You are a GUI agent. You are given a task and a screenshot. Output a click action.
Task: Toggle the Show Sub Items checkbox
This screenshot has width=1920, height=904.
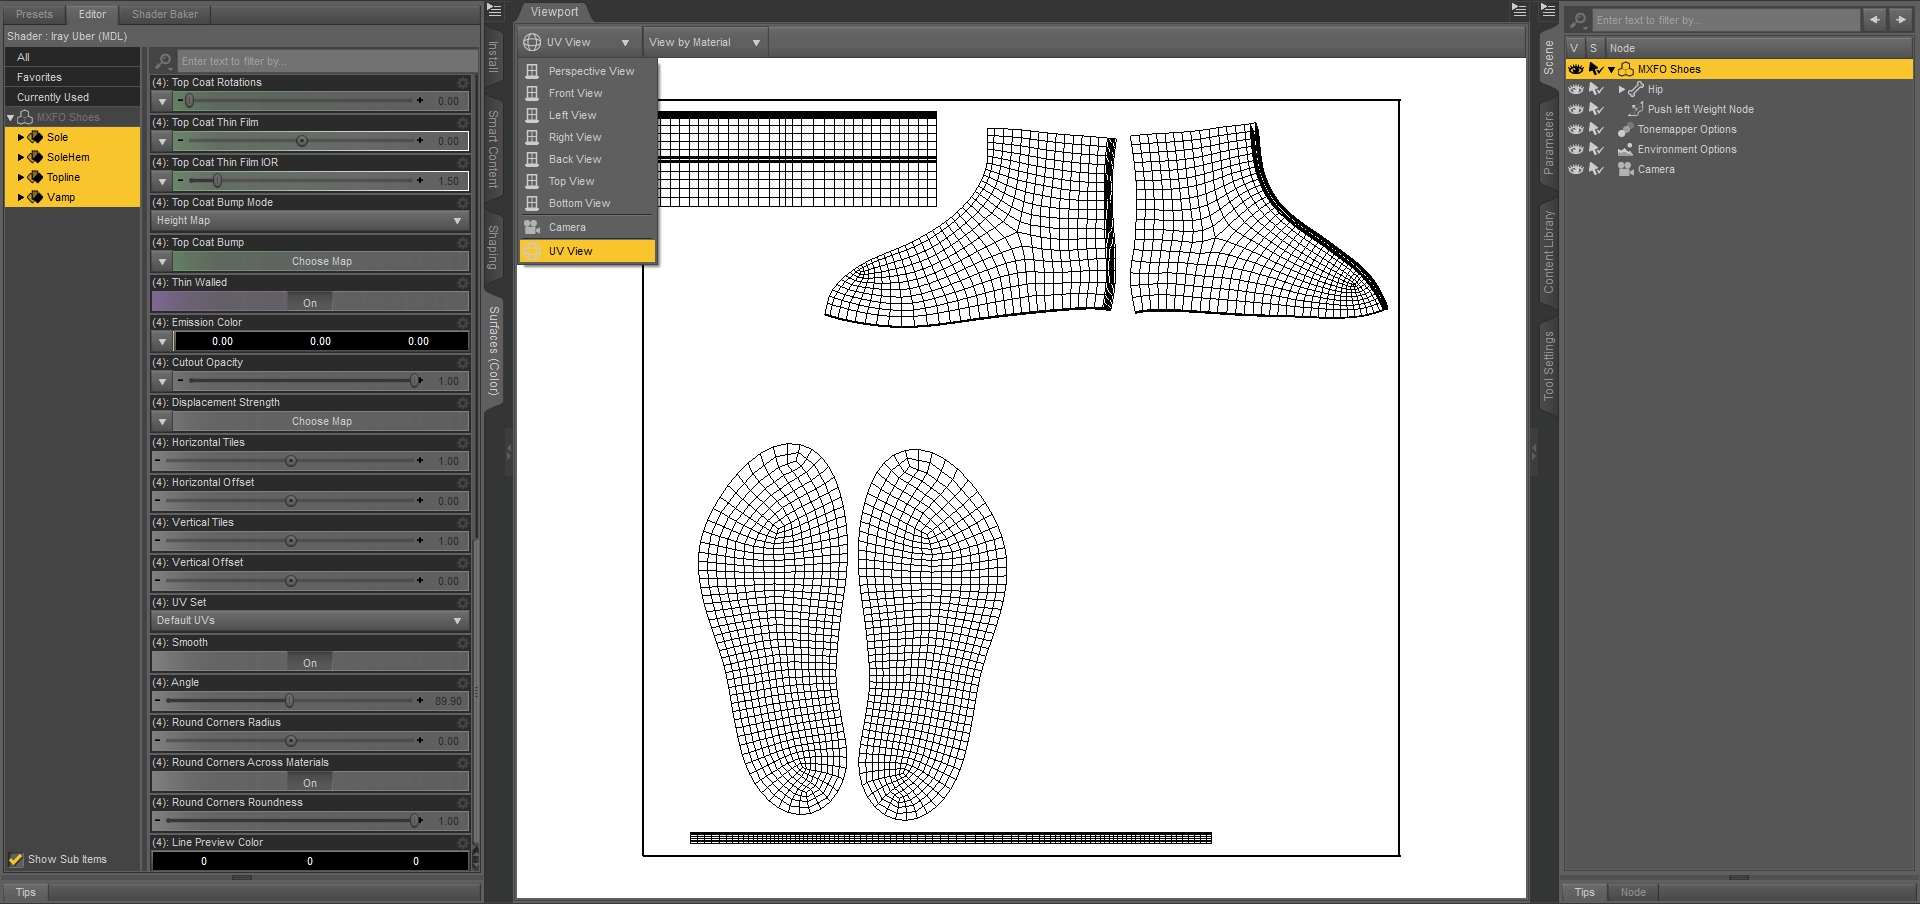tap(16, 859)
